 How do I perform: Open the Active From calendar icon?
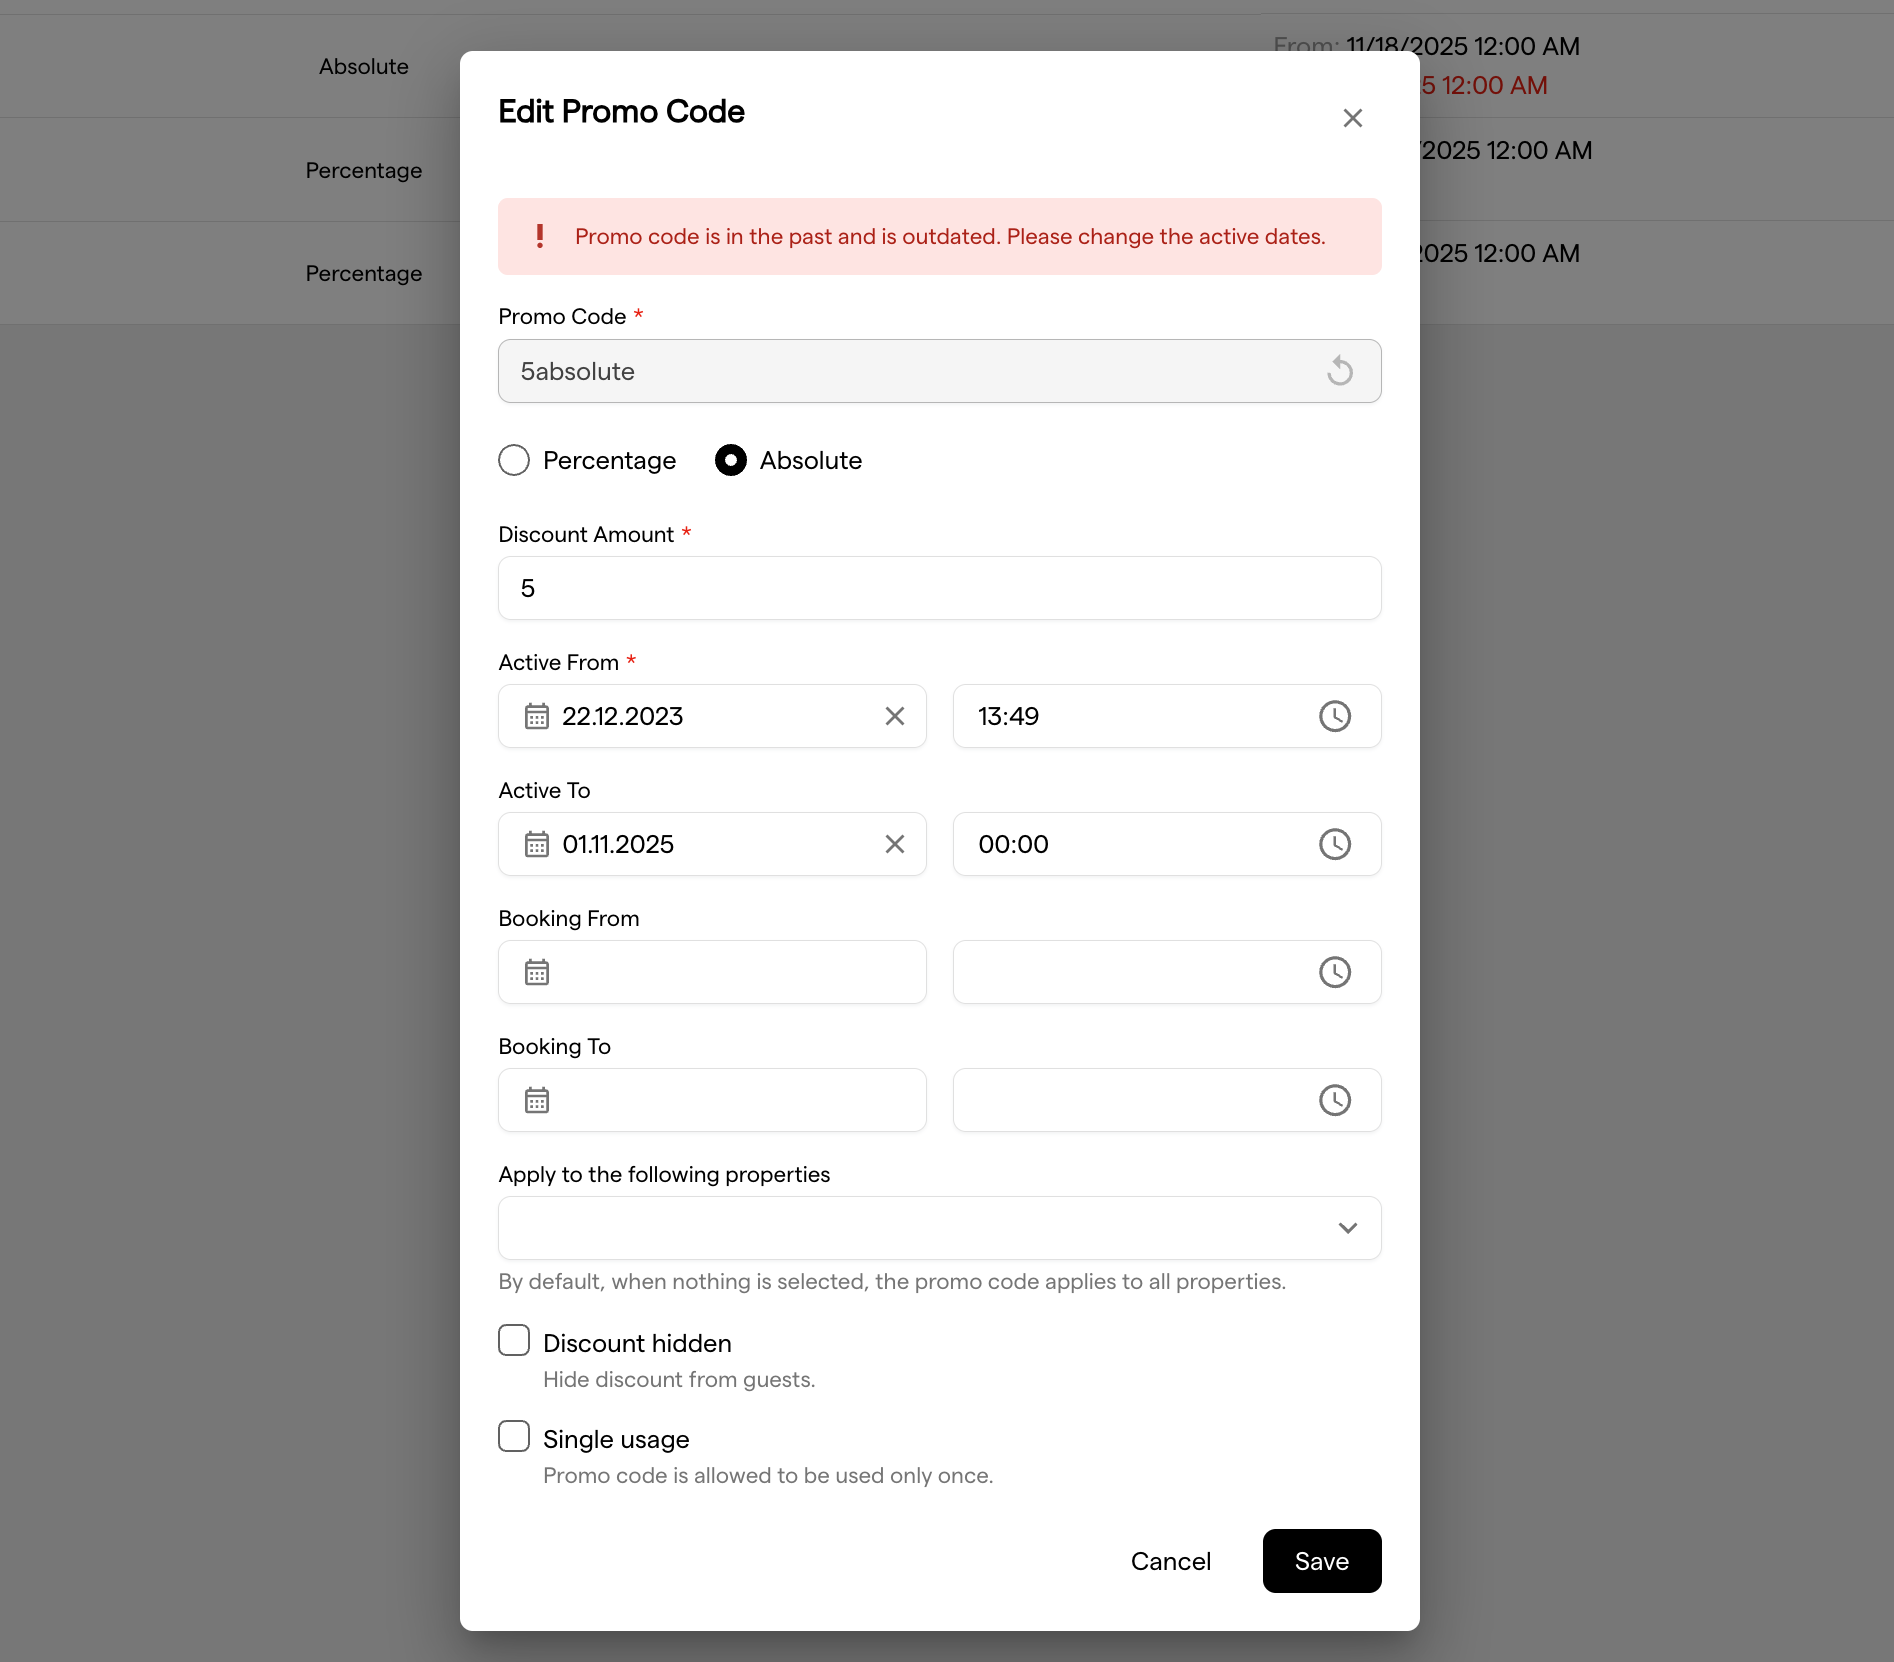(537, 716)
